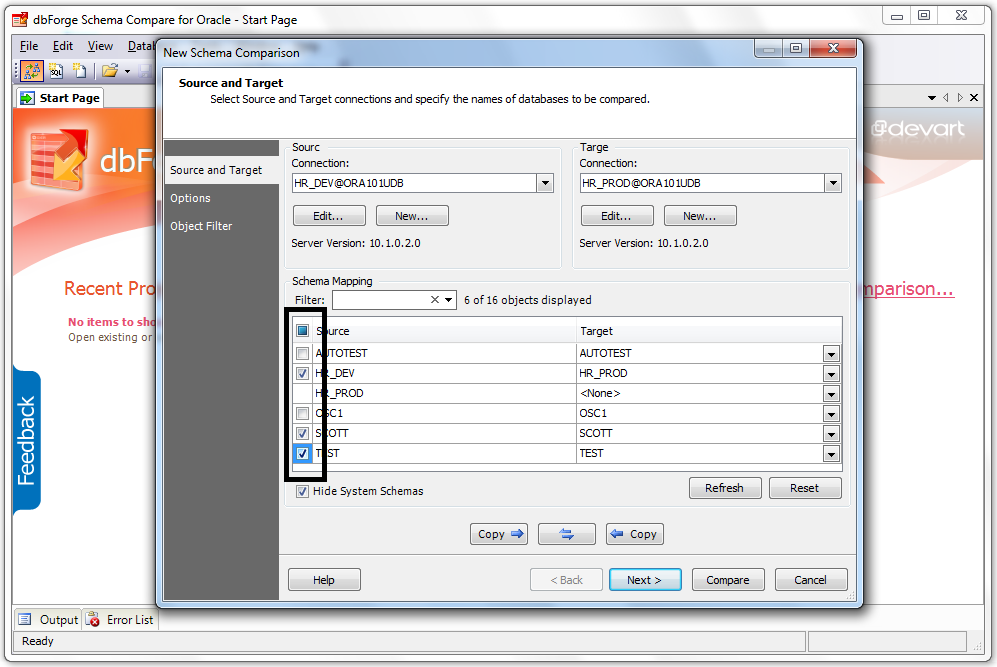
Task: Select the Start Page tab
Action: click(60, 98)
